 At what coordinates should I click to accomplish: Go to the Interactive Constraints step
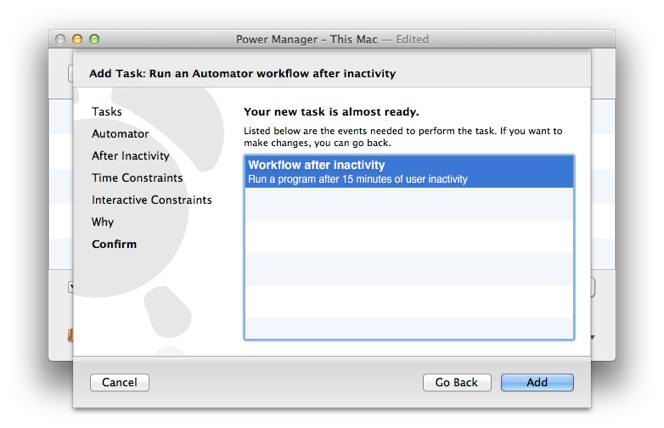pyautogui.click(x=152, y=200)
